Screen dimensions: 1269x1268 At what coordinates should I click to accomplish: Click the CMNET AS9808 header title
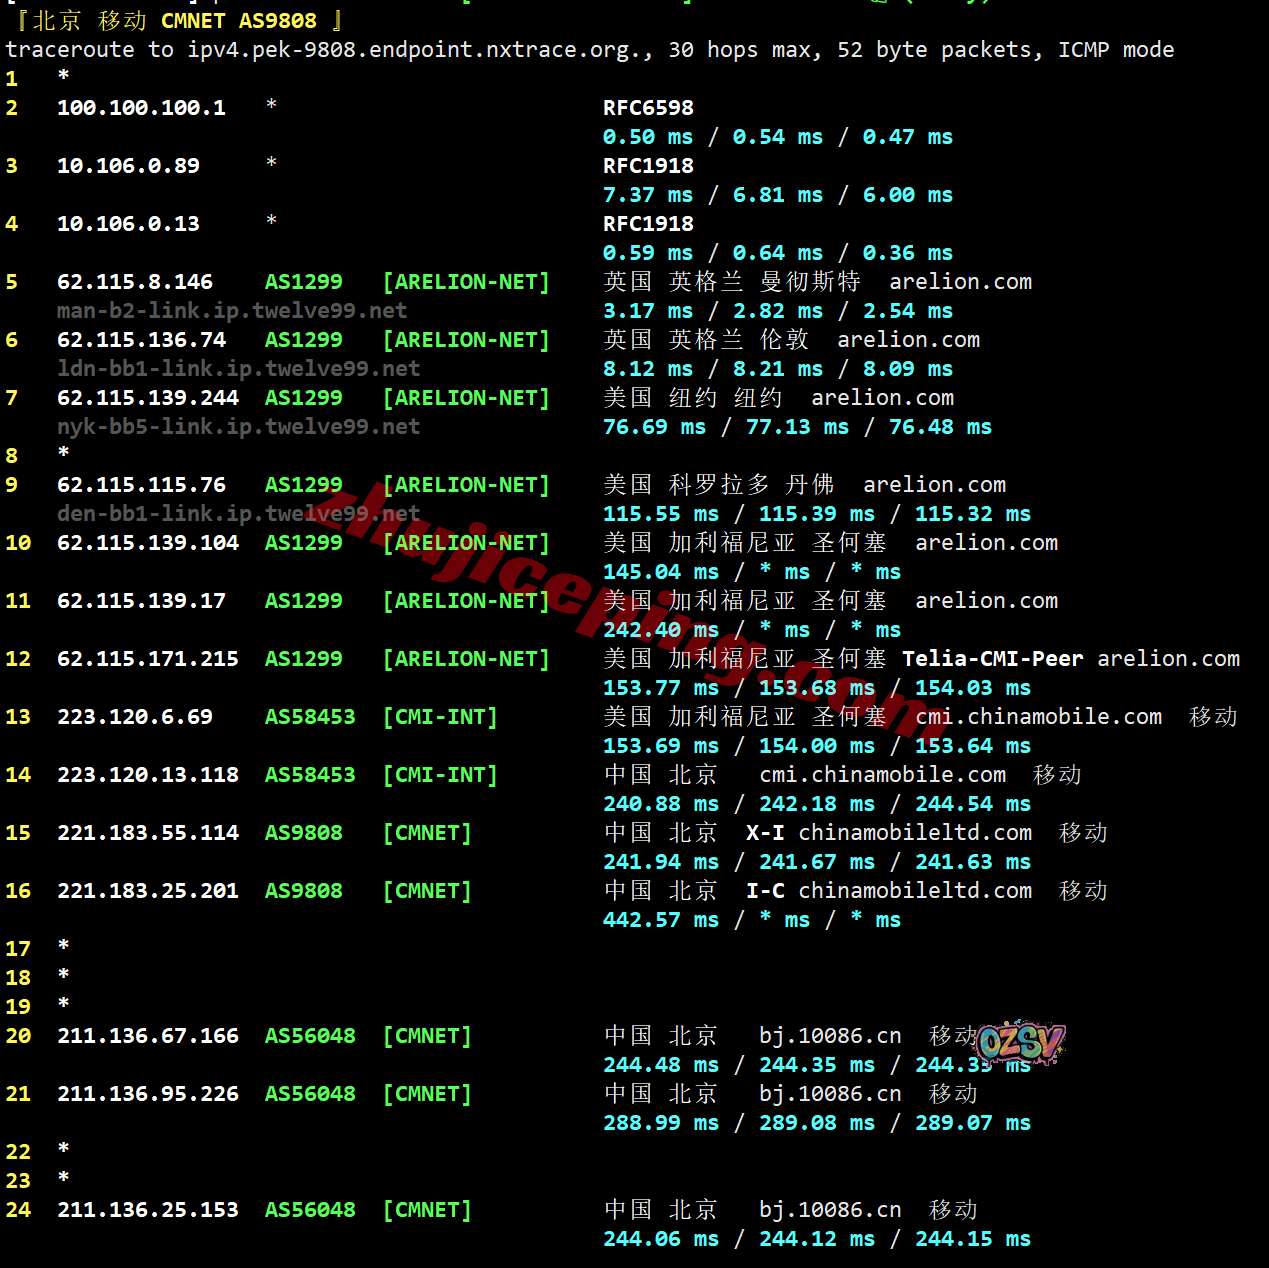pyautogui.click(x=238, y=21)
